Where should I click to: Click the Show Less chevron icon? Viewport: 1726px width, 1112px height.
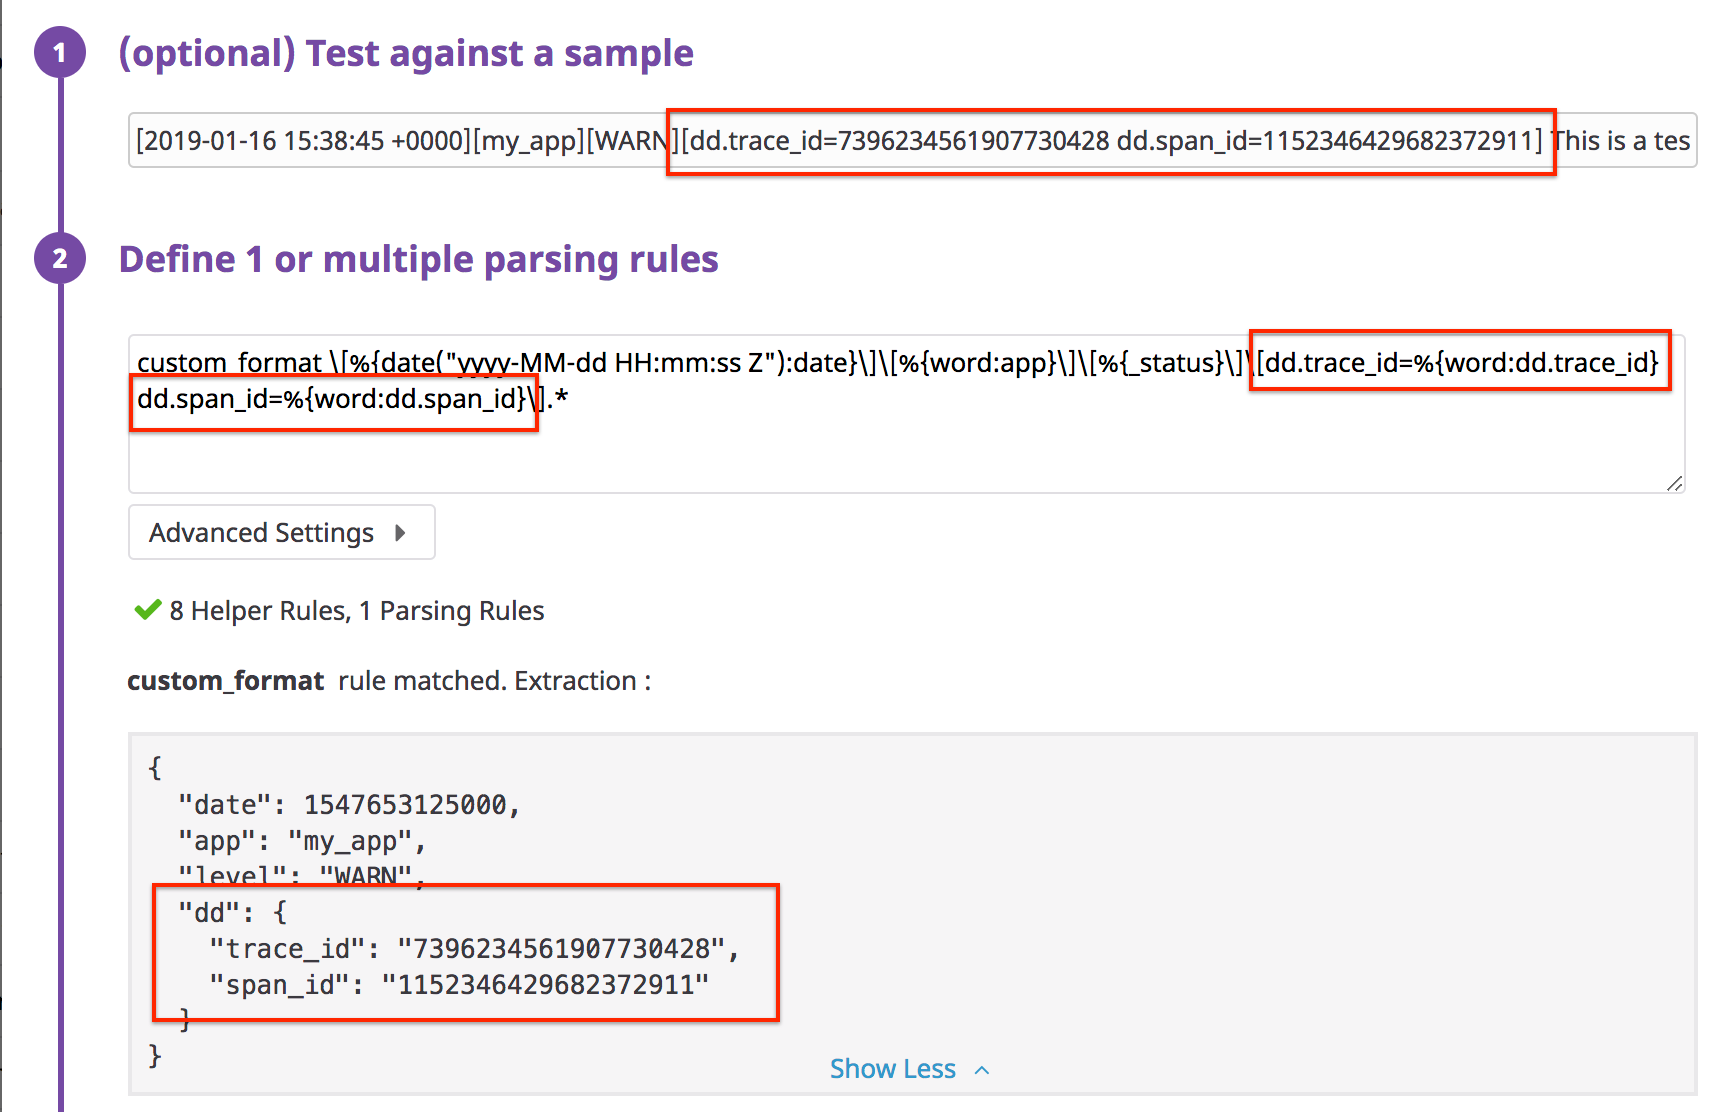pyautogui.click(x=982, y=1070)
